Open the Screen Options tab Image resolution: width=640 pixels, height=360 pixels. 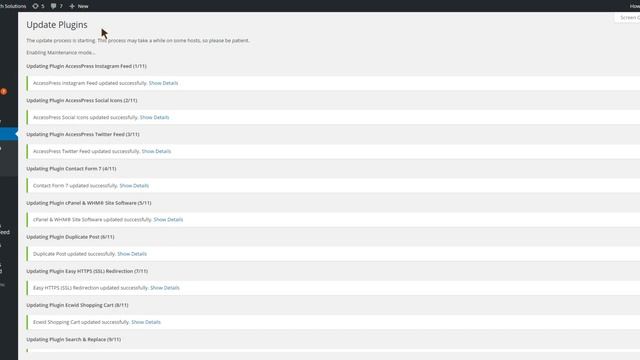[x=629, y=18]
